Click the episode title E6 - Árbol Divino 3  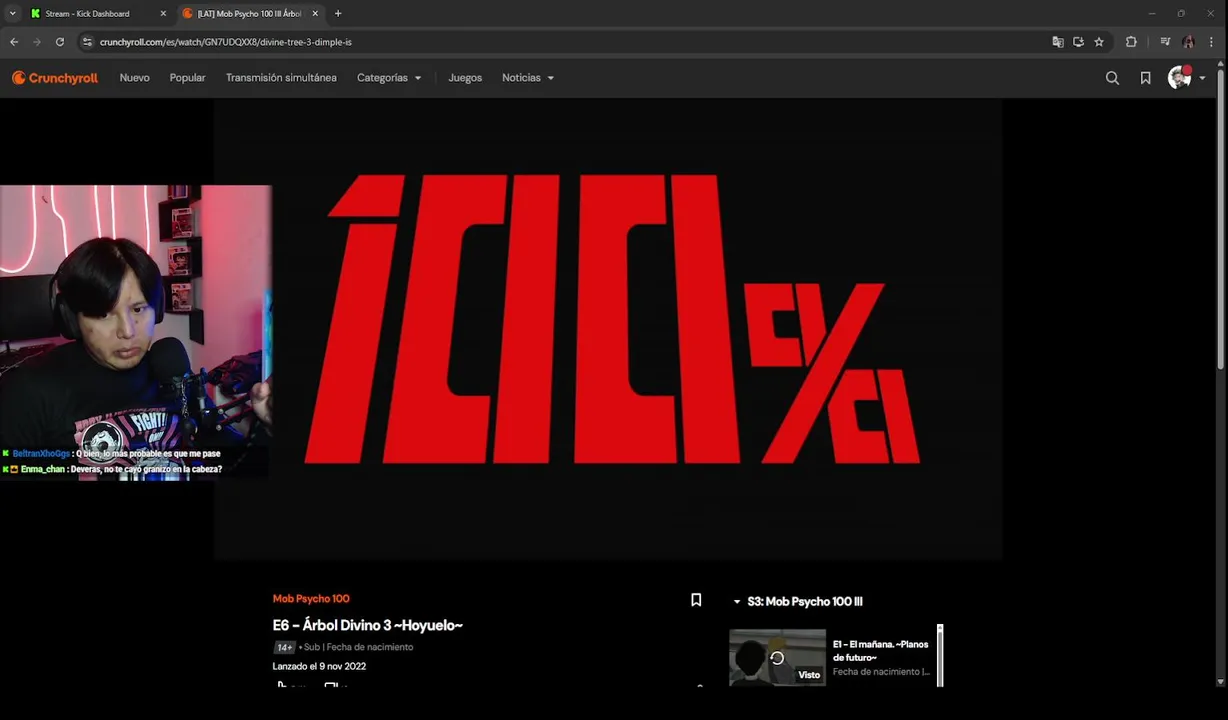(367, 626)
